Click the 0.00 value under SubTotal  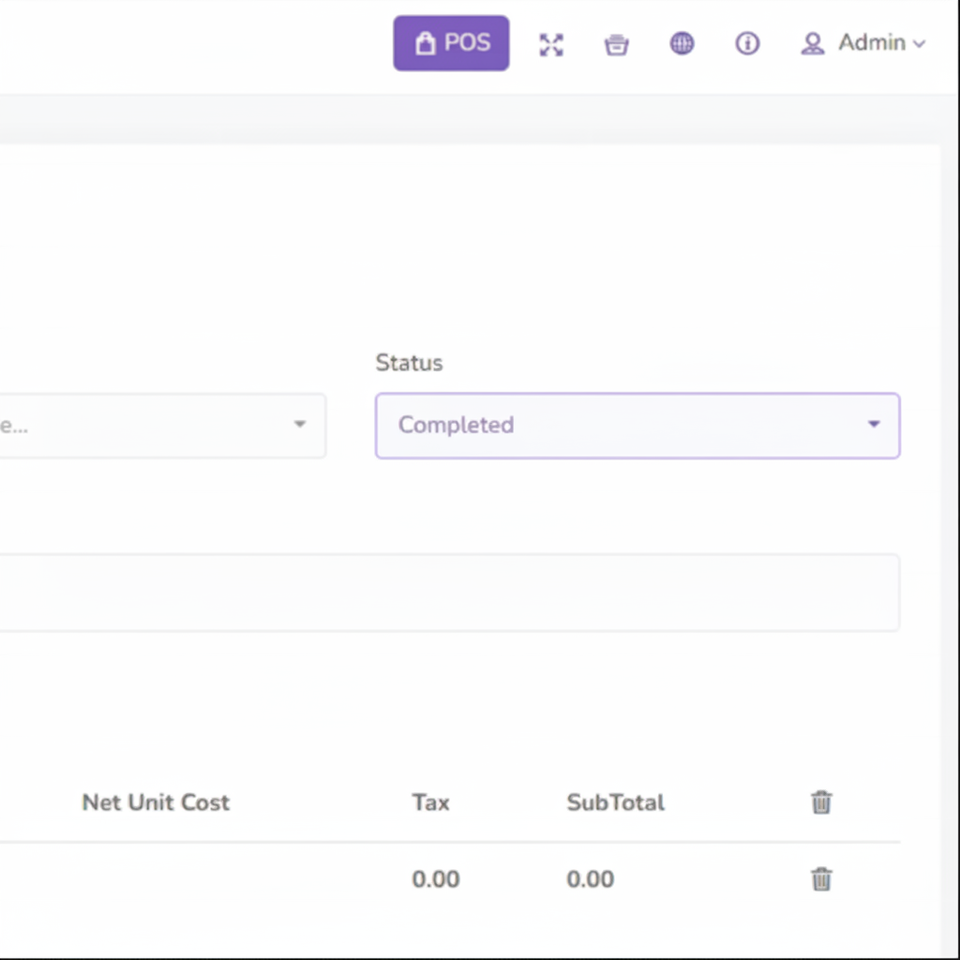590,879
